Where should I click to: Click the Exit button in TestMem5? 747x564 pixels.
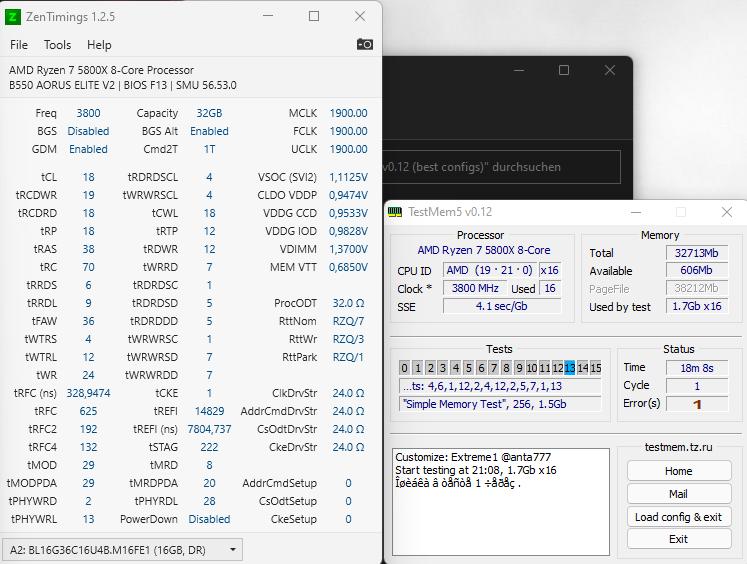[679, 539]
